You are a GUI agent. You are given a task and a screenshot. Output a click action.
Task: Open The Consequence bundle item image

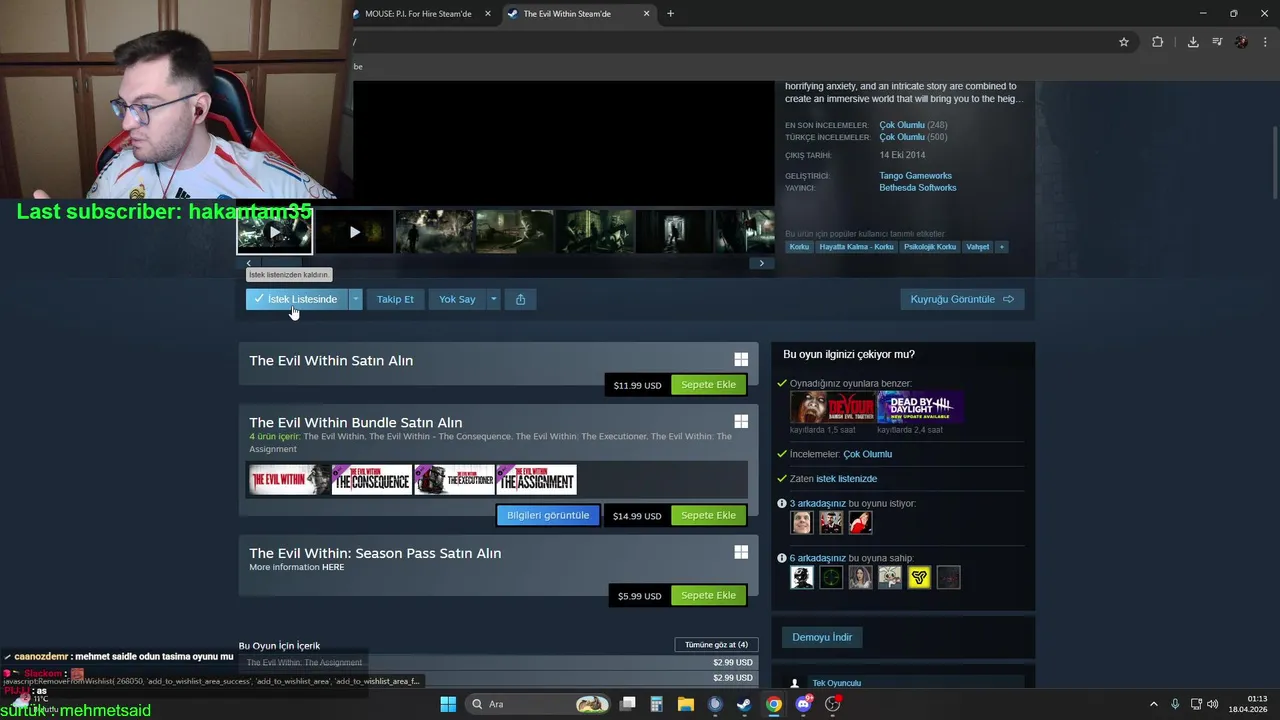372,480
